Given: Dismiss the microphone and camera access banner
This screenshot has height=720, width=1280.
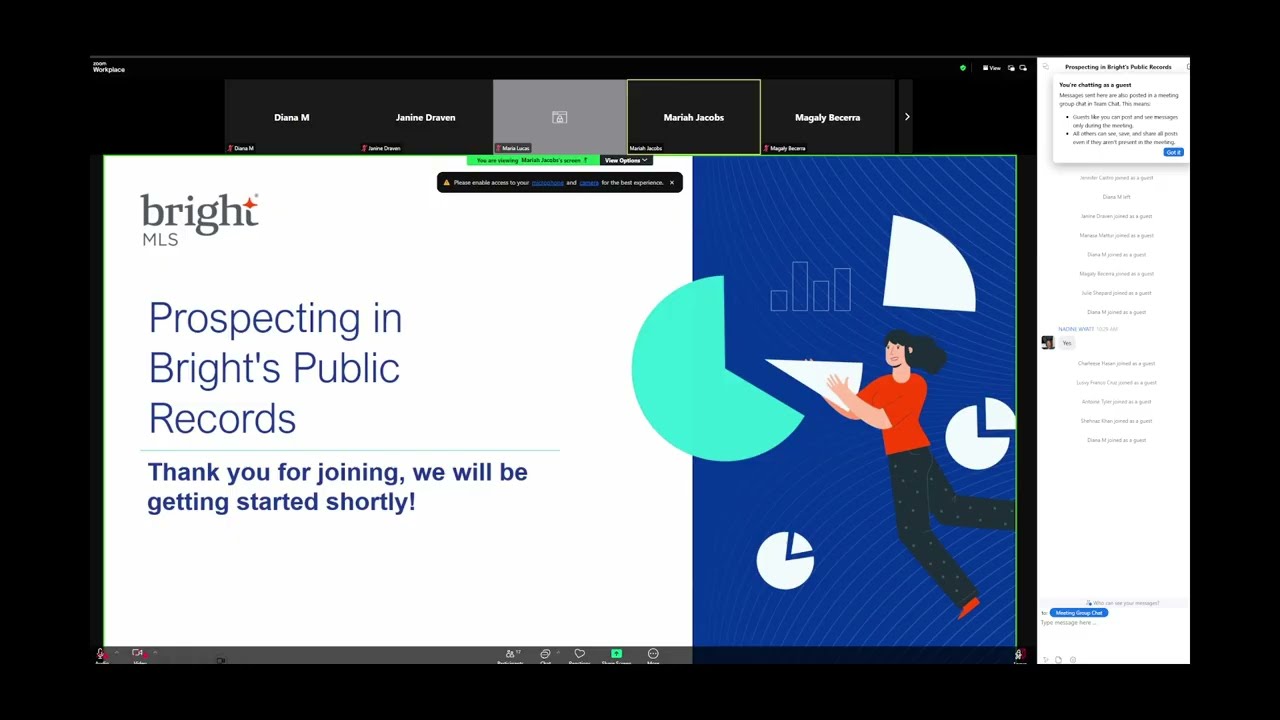Looking at the screenshot, I should point(672,183).
